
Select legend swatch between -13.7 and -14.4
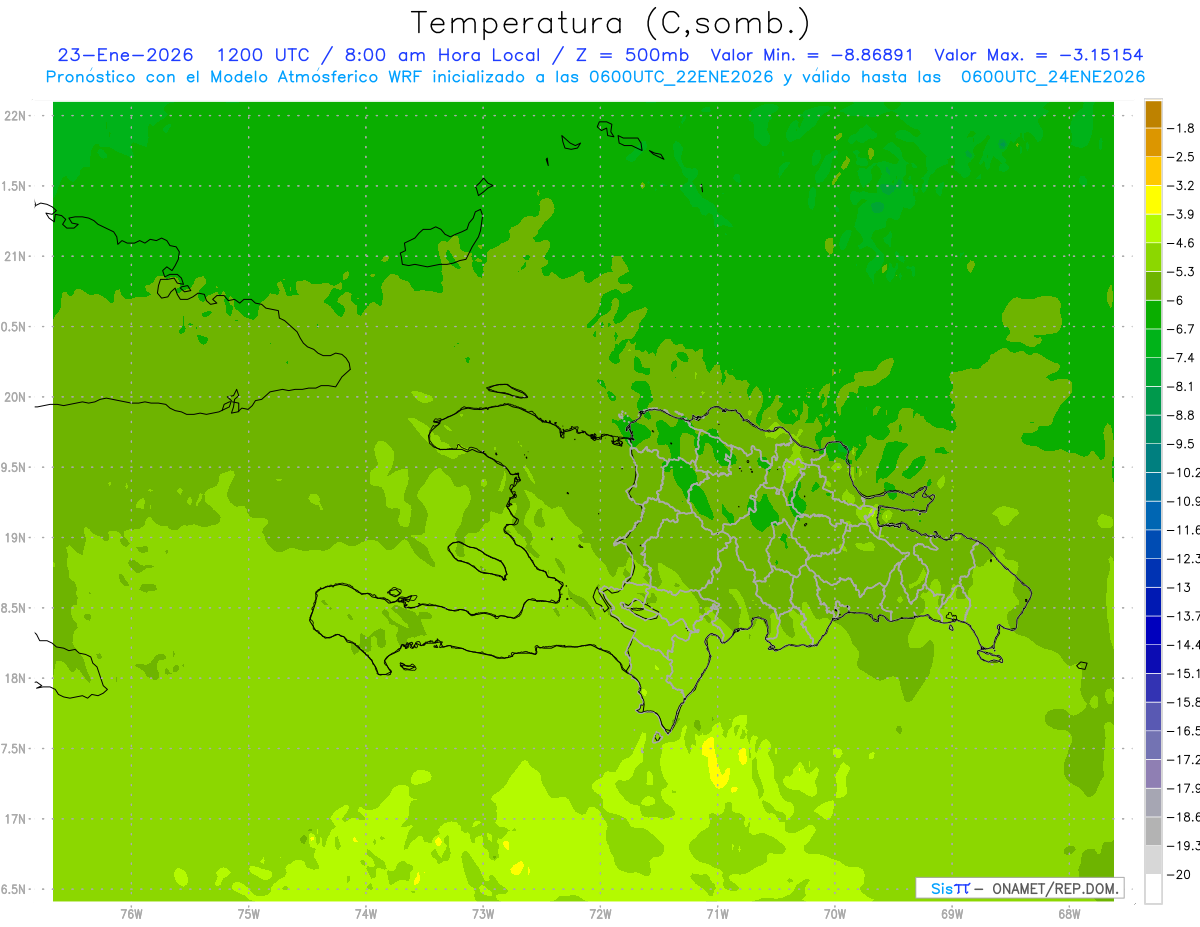click(1153, 630)
